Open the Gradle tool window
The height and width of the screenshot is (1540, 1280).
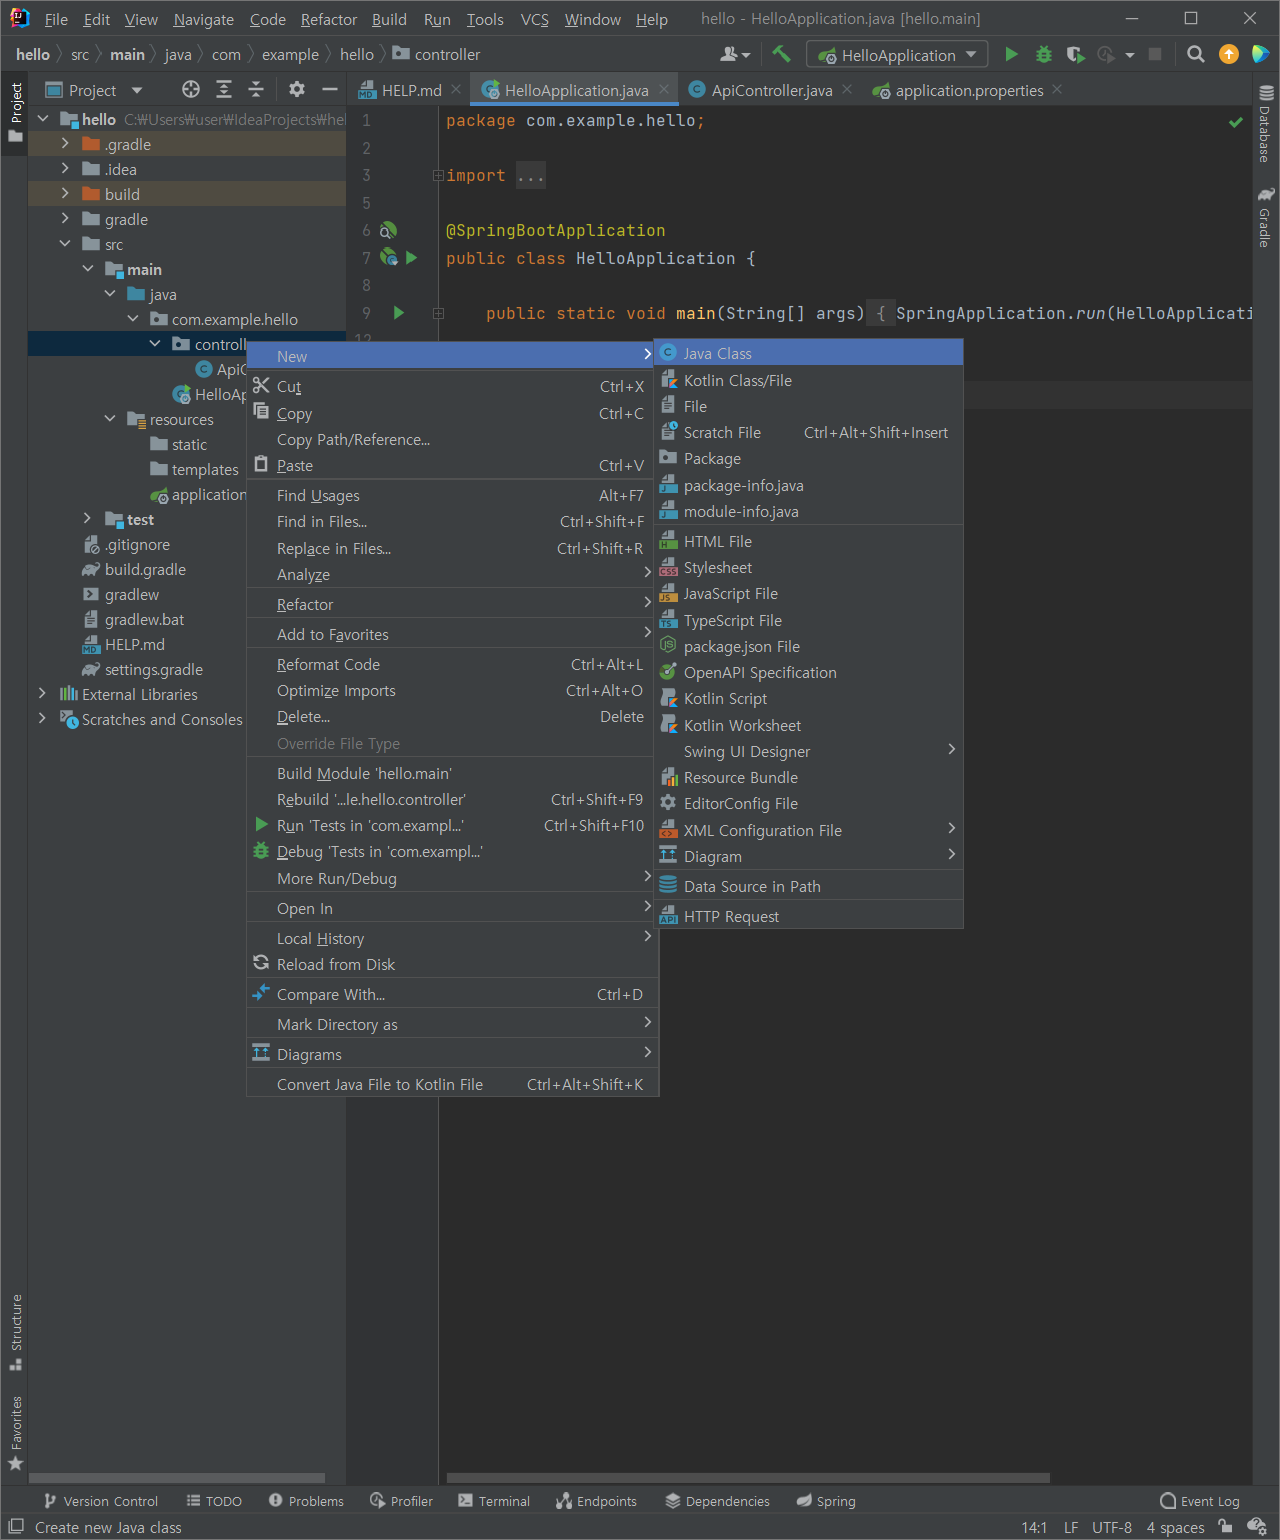click(1265, 217)
